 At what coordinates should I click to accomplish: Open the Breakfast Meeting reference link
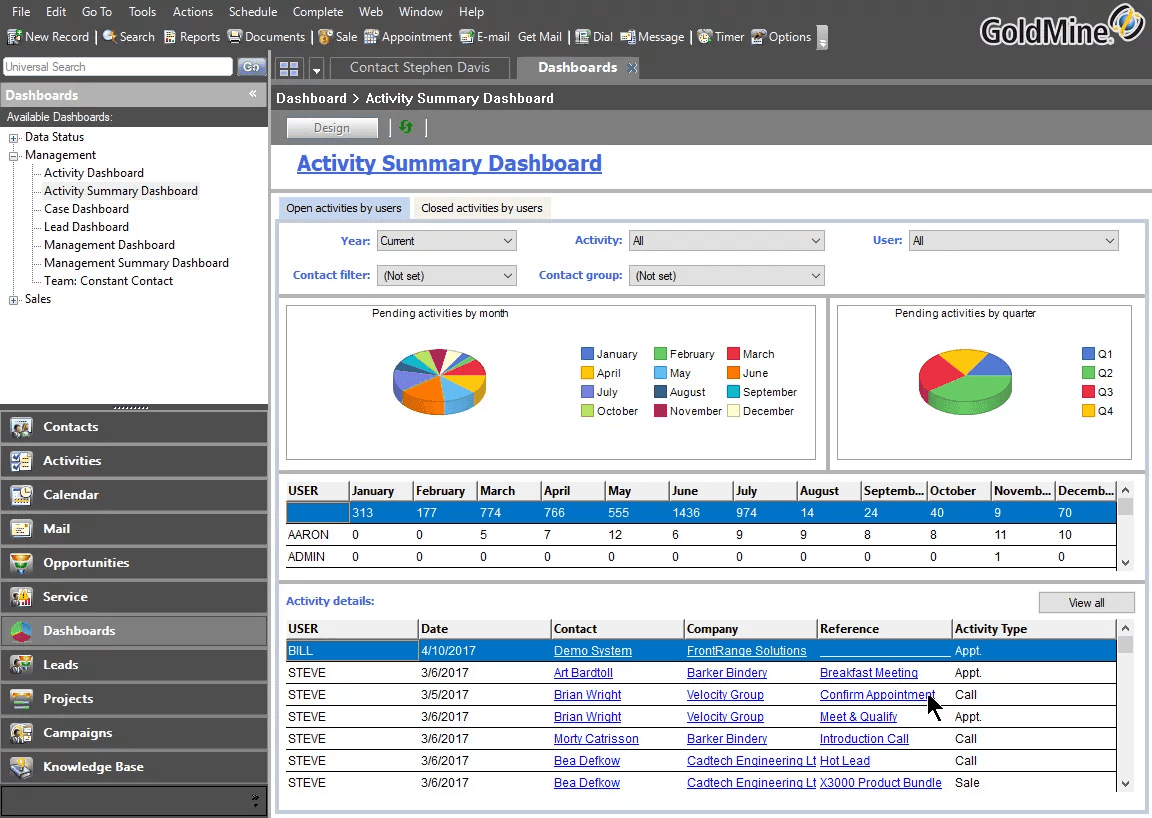click(x=868, y=673)
